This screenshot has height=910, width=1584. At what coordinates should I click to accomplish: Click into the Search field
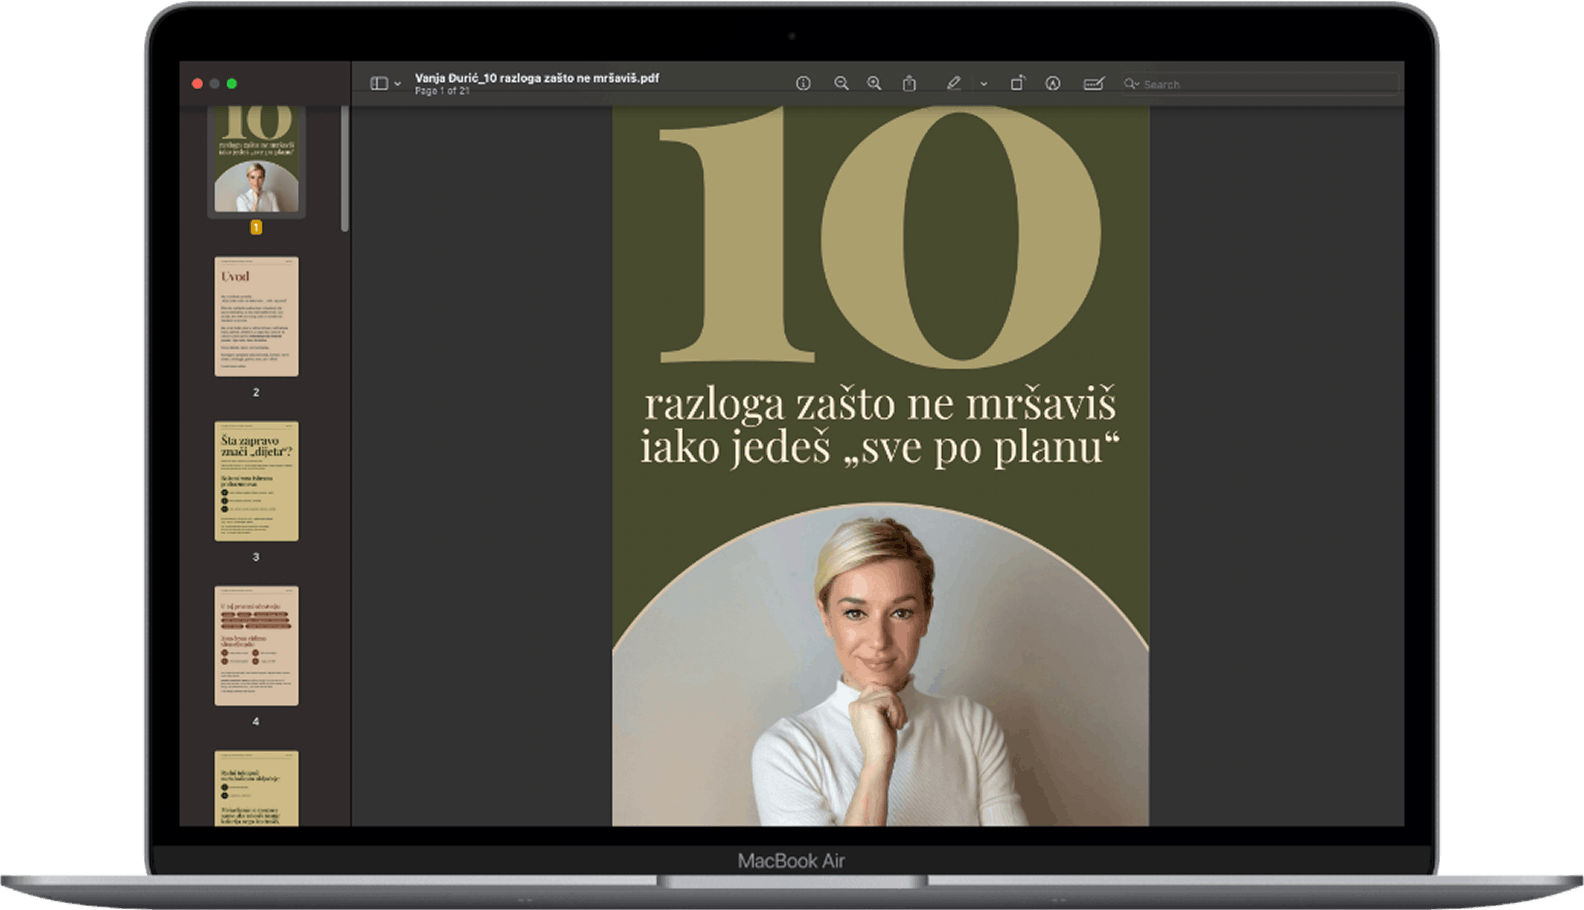coord(1260,84)
